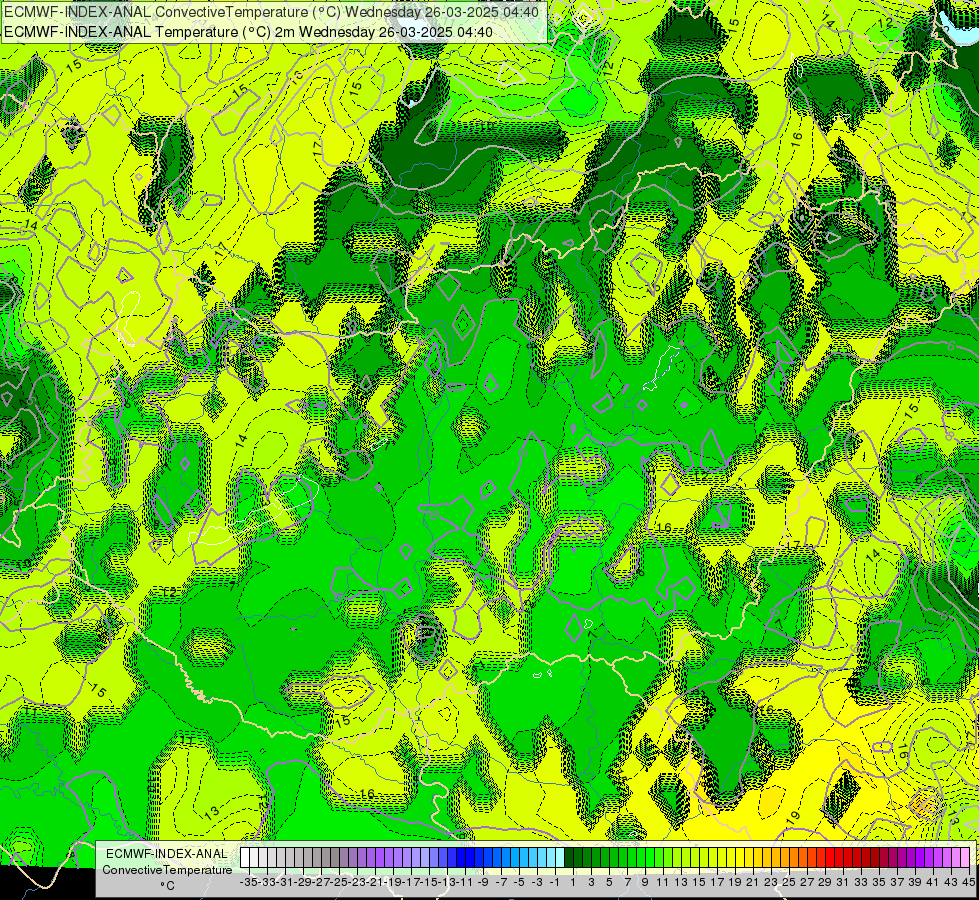Screen dimensions: 979x900
Task: Click the -19 legend tick value
Action: (x=393, y=882)
